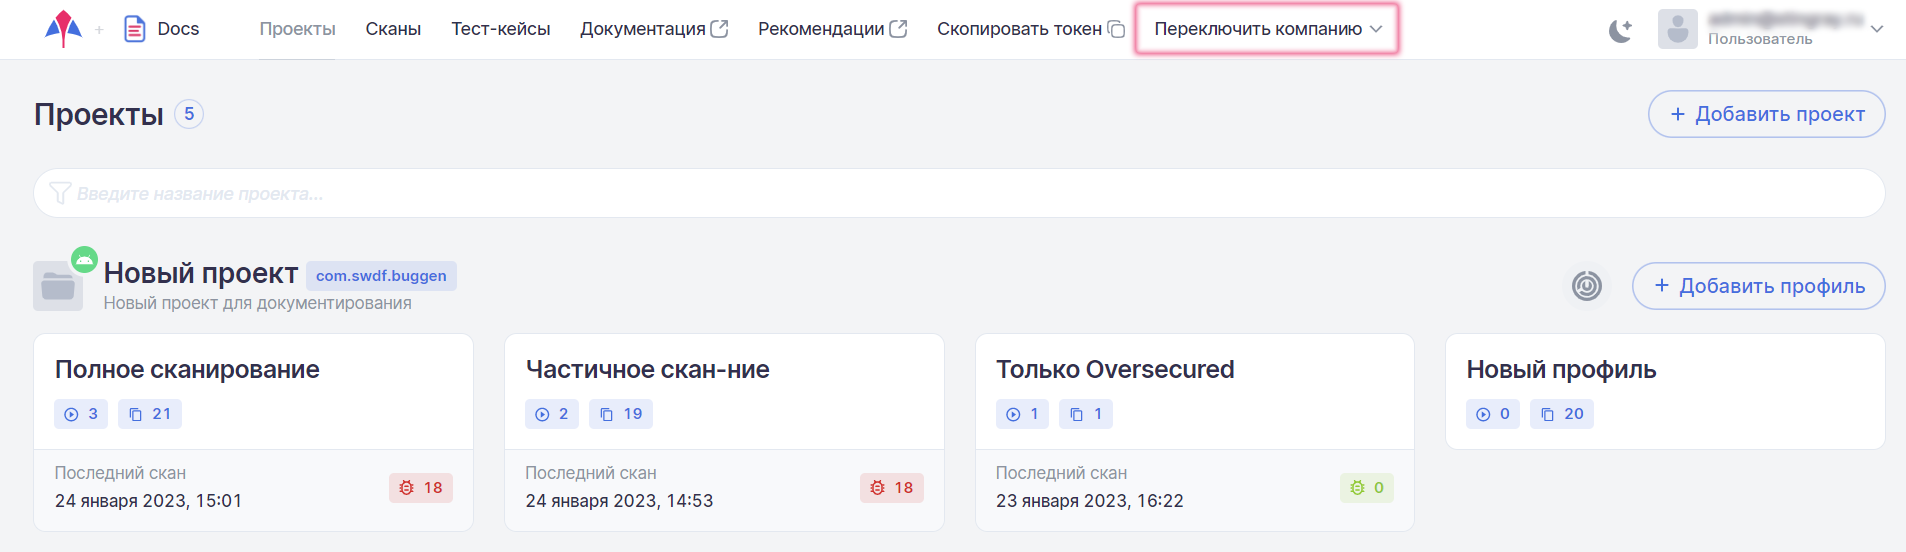Click scan count badge in Частичное скан-ние
This screenshot has width=1906, height=552.
[552, 414]
